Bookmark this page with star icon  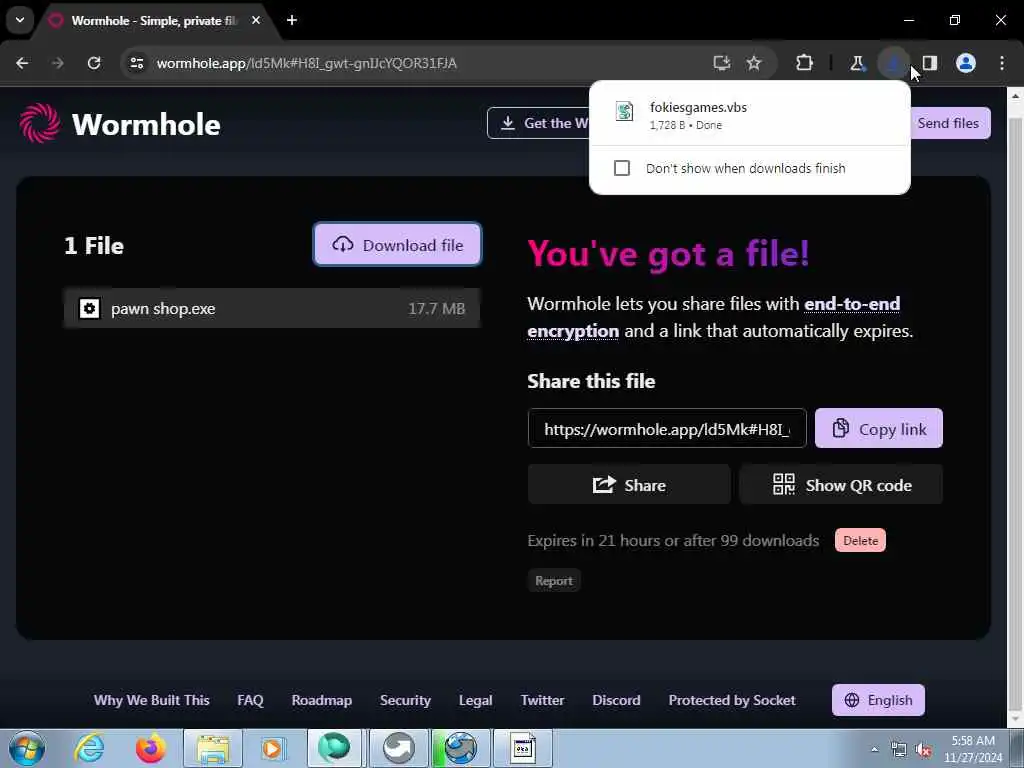pyautogui.click(x=754, y=63)
